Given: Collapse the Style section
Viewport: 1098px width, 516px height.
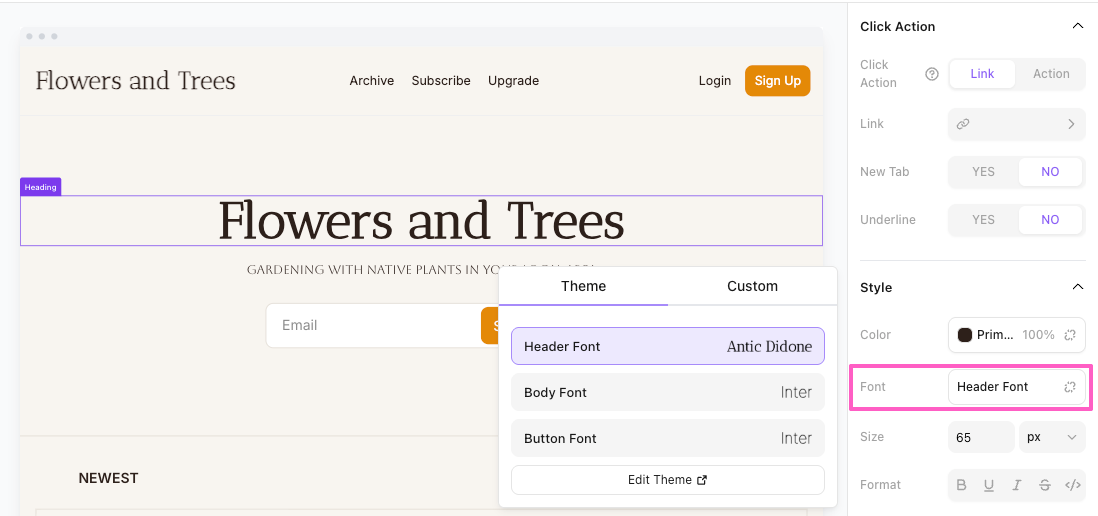Looking at the screenshot, I should pos(1077,287).
